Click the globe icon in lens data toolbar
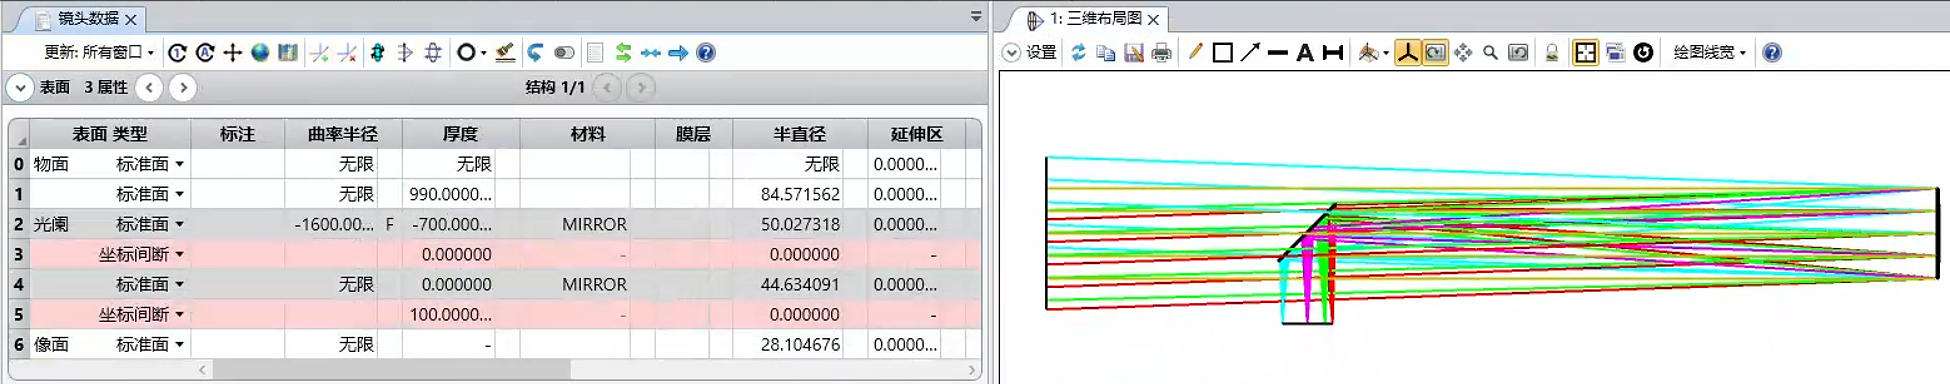The image size is (1950, 384). point(260,53)
